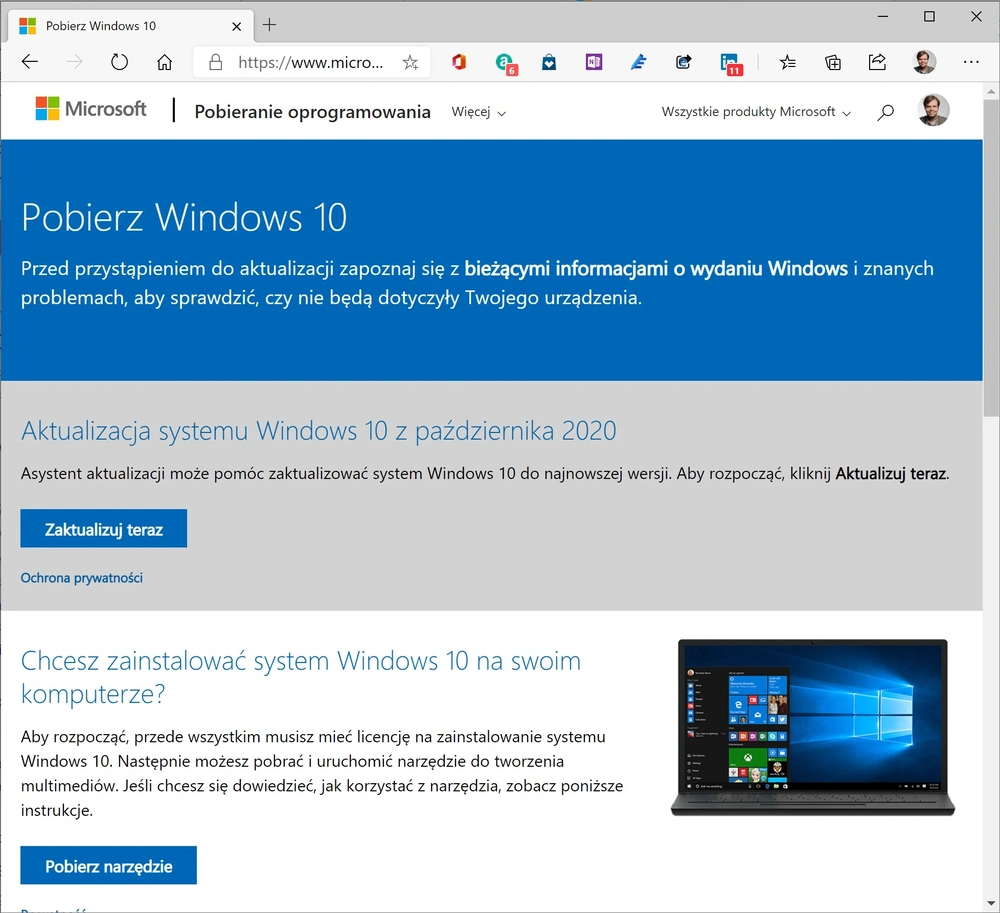Select the Pobierz Windows 10 tab

coord(131,26)
